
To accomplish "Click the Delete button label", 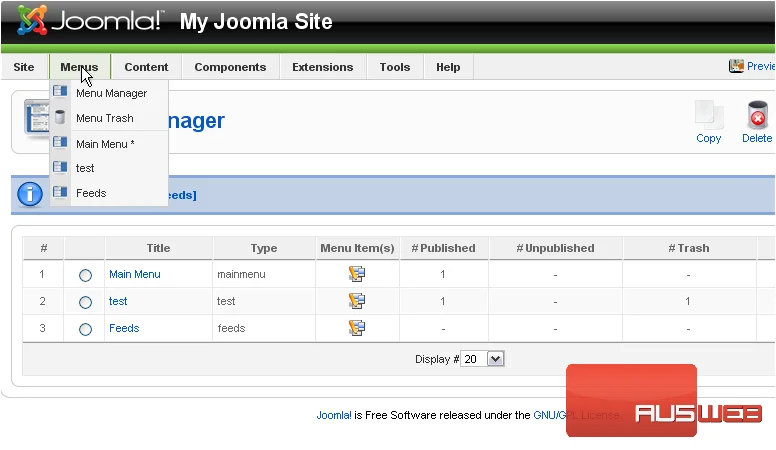I will point(757,138).
